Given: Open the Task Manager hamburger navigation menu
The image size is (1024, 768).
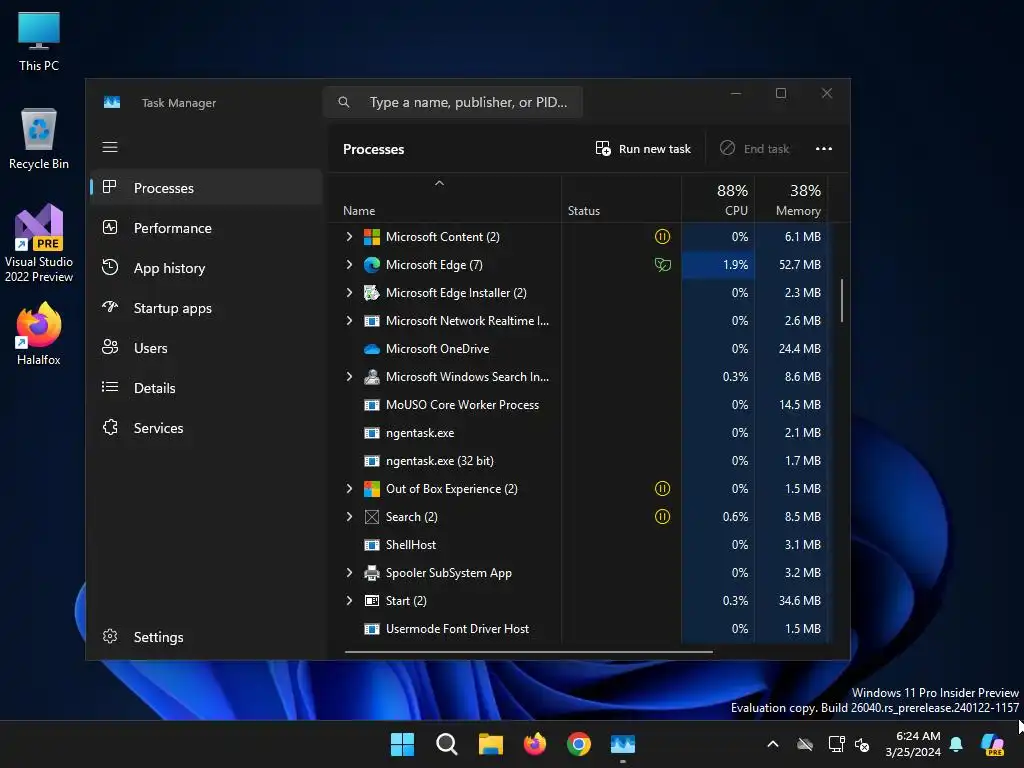Looking at the screenshot, I should pyautogui.click(x=110, y=147).
